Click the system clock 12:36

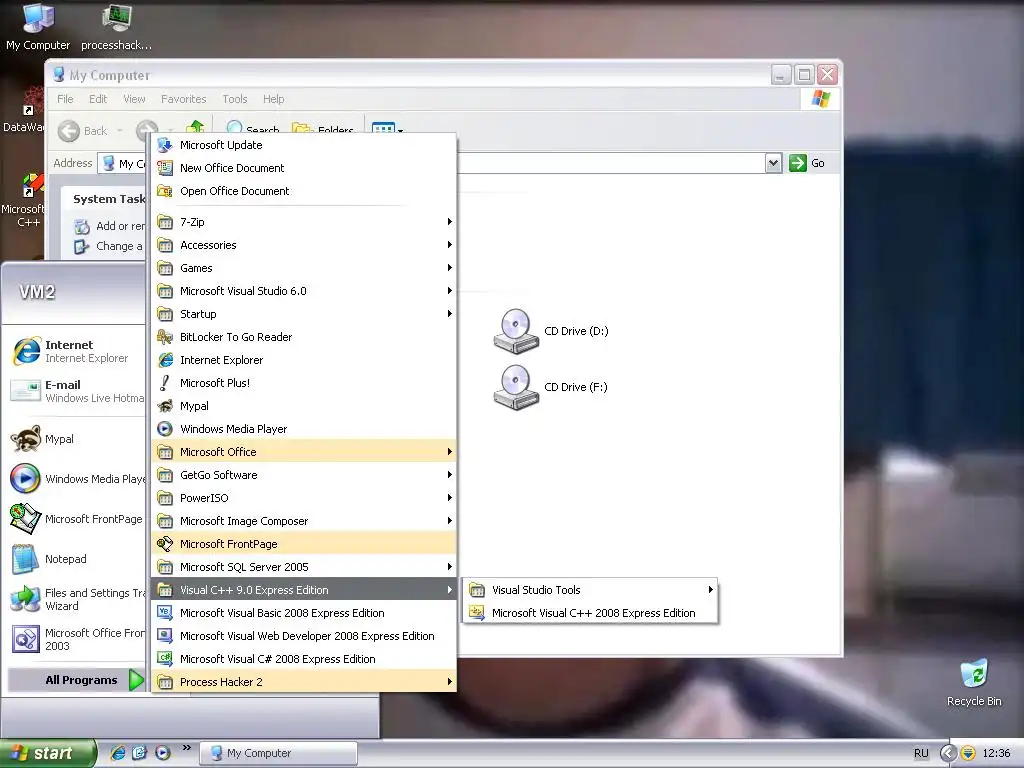click(x=996, y=753)
